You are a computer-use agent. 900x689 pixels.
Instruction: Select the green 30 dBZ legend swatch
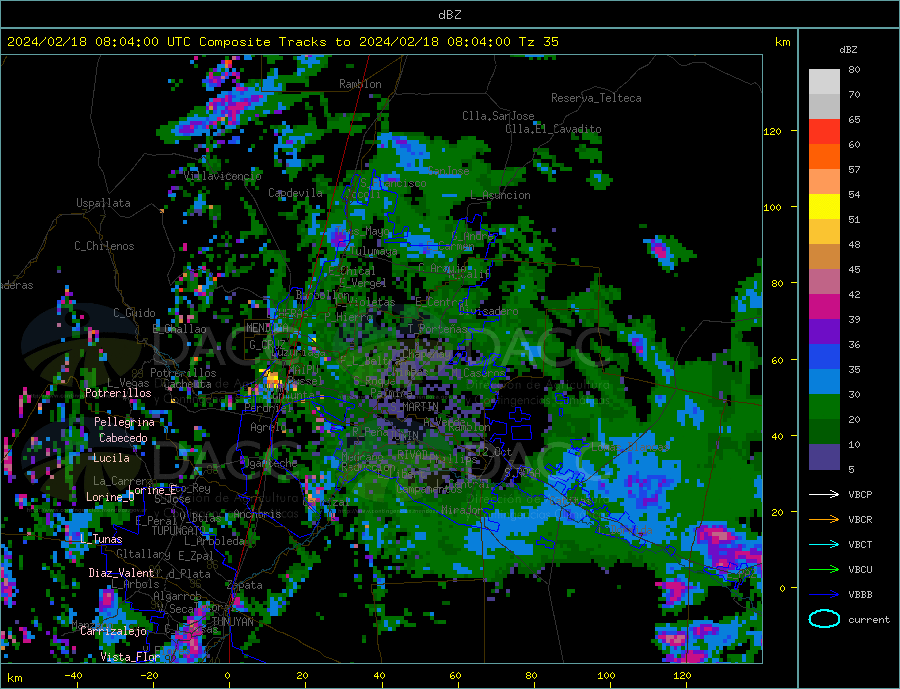(824, 407)
